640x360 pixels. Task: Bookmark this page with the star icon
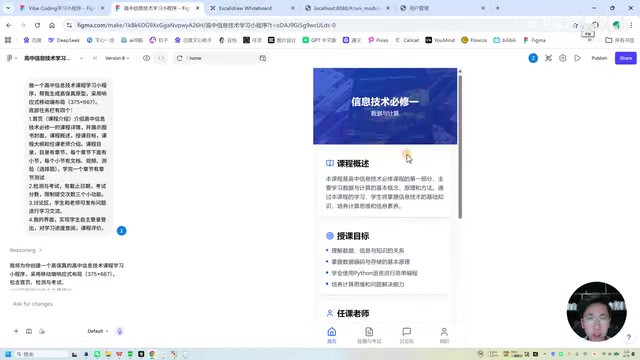tap(575, 25)
